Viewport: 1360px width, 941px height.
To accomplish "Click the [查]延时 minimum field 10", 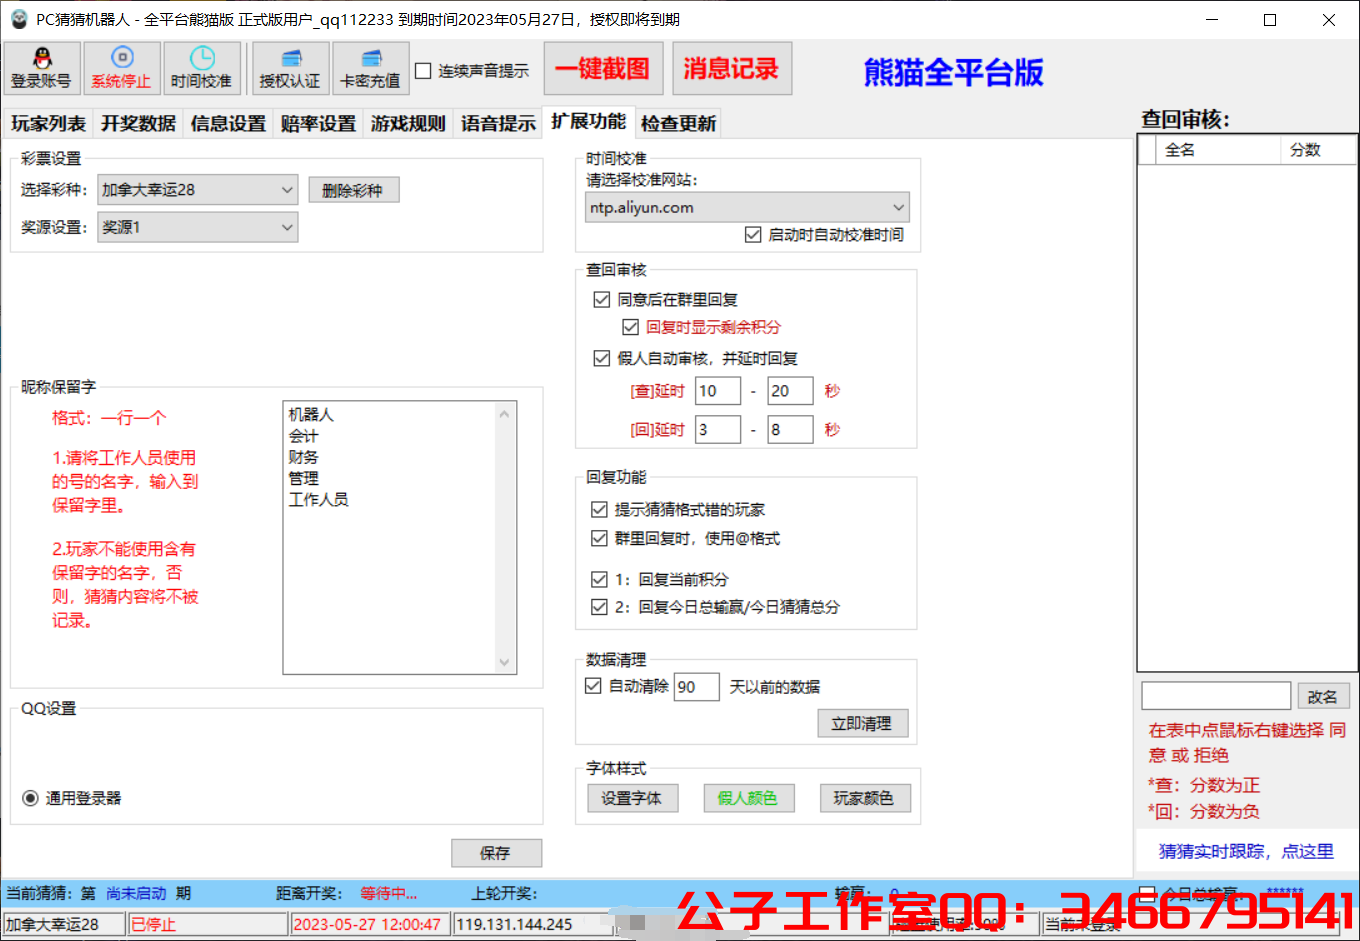I will point(718,391).
